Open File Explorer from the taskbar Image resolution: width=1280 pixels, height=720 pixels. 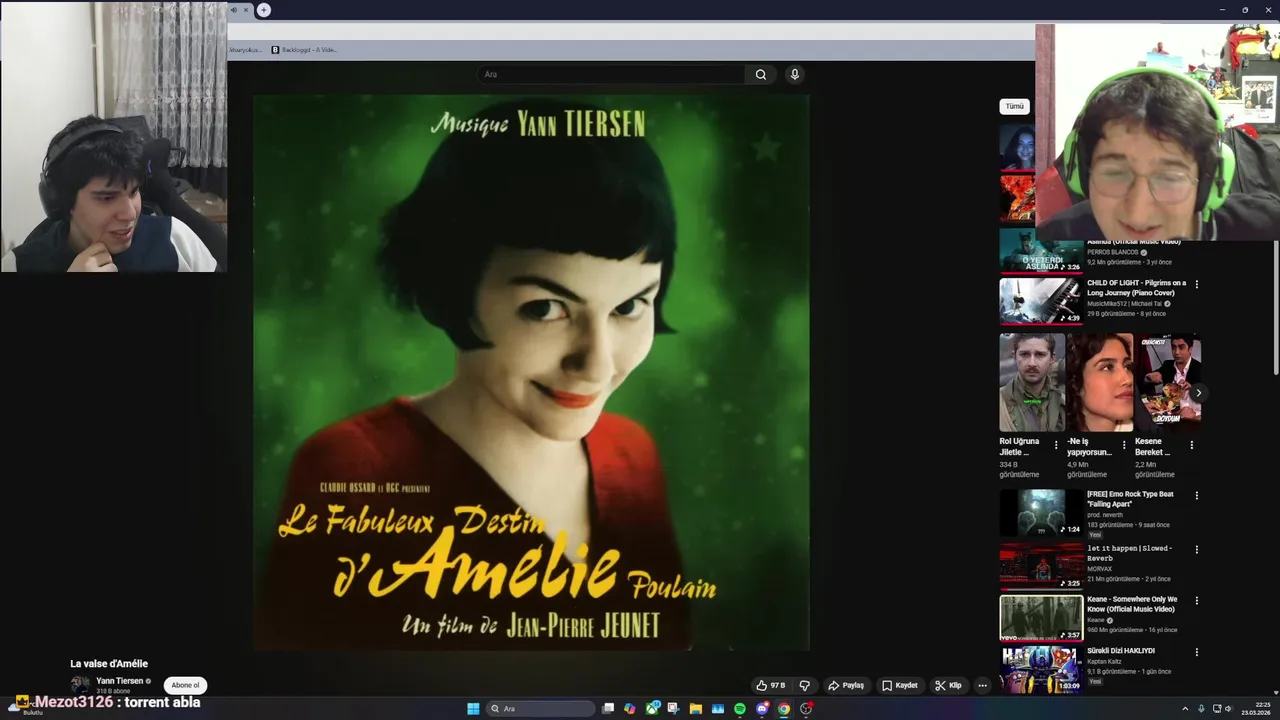[696, 709]
